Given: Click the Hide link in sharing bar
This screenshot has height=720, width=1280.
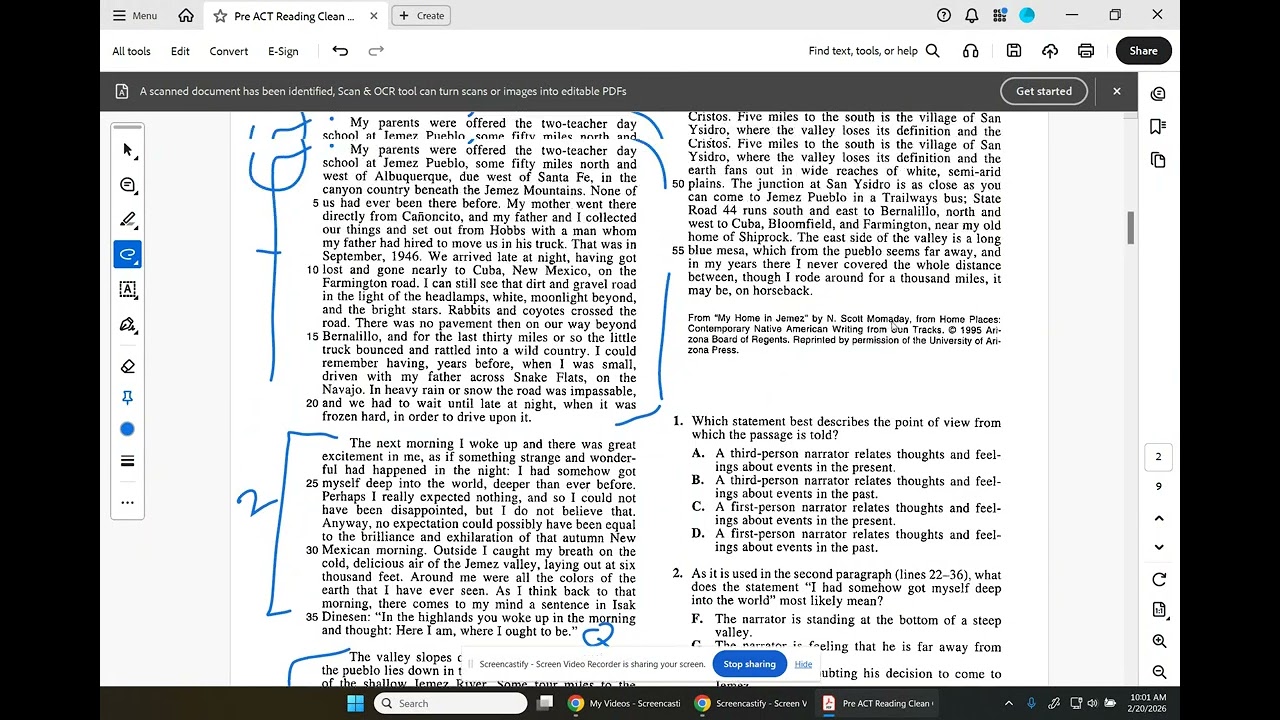Looking at the screenshot, I should (803, 664).
